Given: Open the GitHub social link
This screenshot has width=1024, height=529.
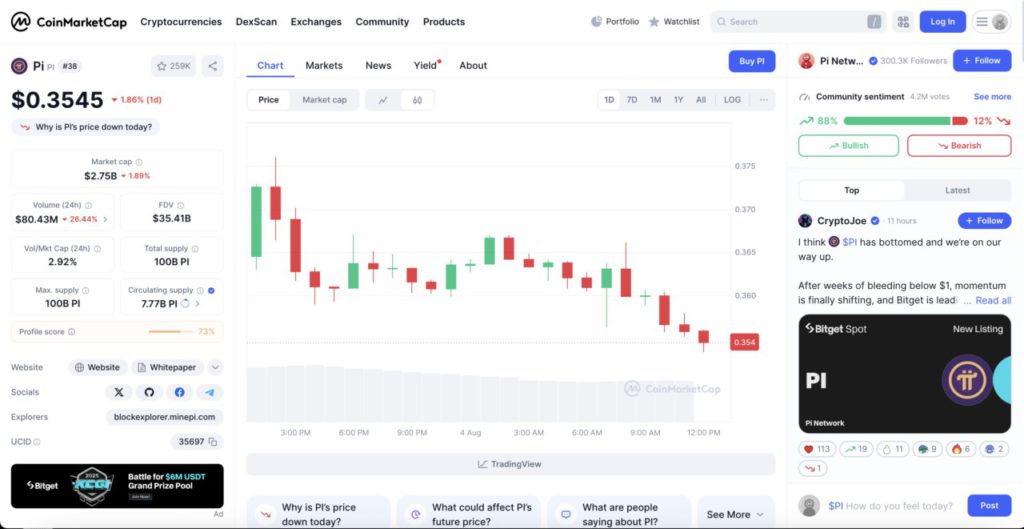Looking at the screenshot, I should click(x=149, y=393).
